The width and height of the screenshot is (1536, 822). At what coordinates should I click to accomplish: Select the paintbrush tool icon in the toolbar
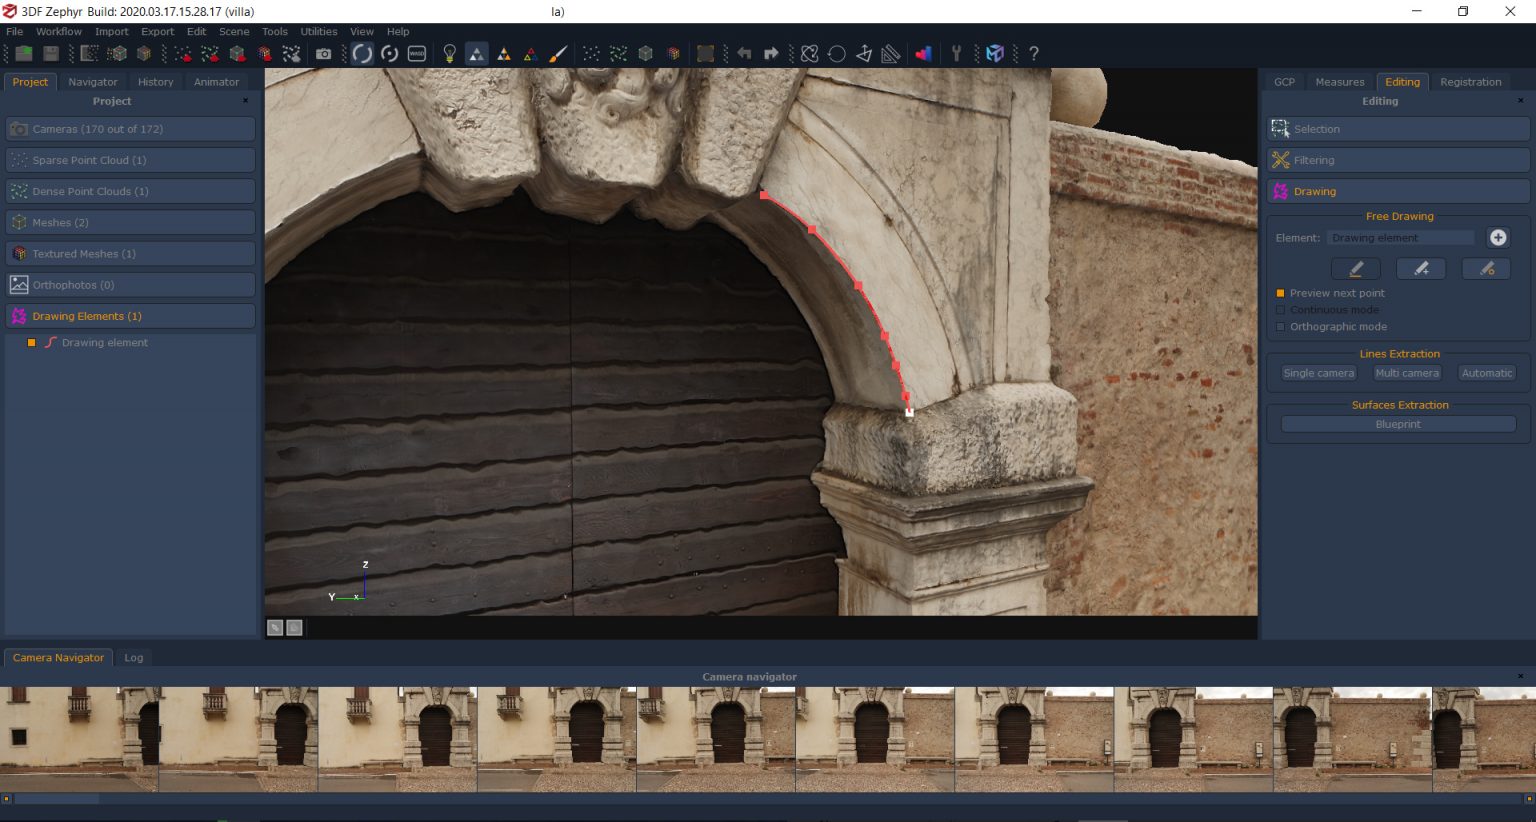click(559, 53)
